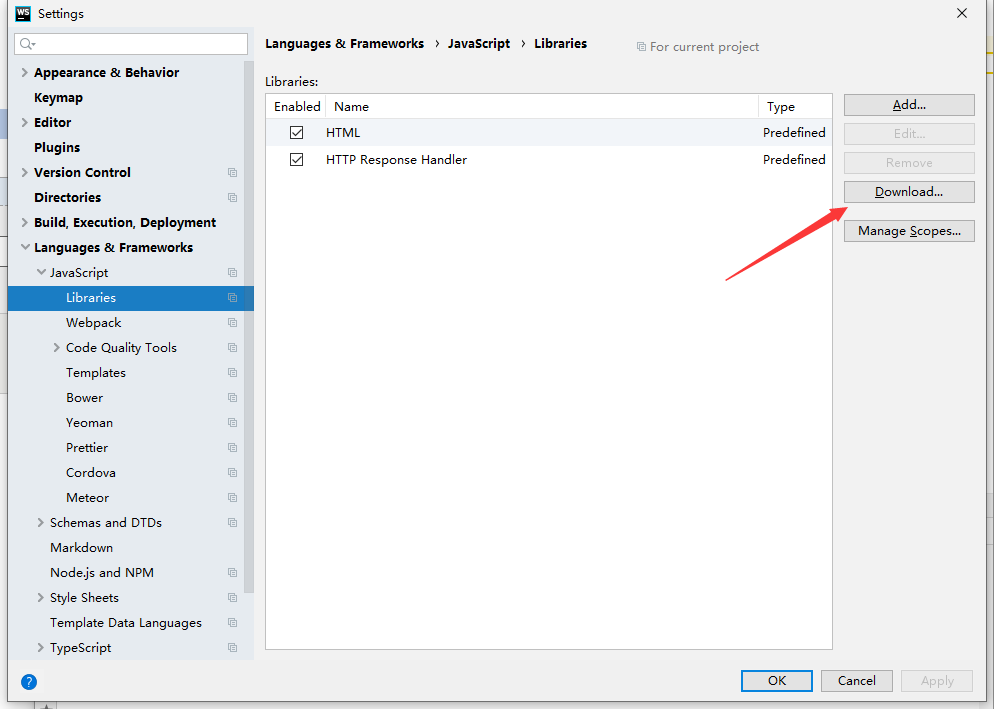Expand the TypeScript node arrow
The width and height of the screenshot is (994, 709).
point(41,647)
